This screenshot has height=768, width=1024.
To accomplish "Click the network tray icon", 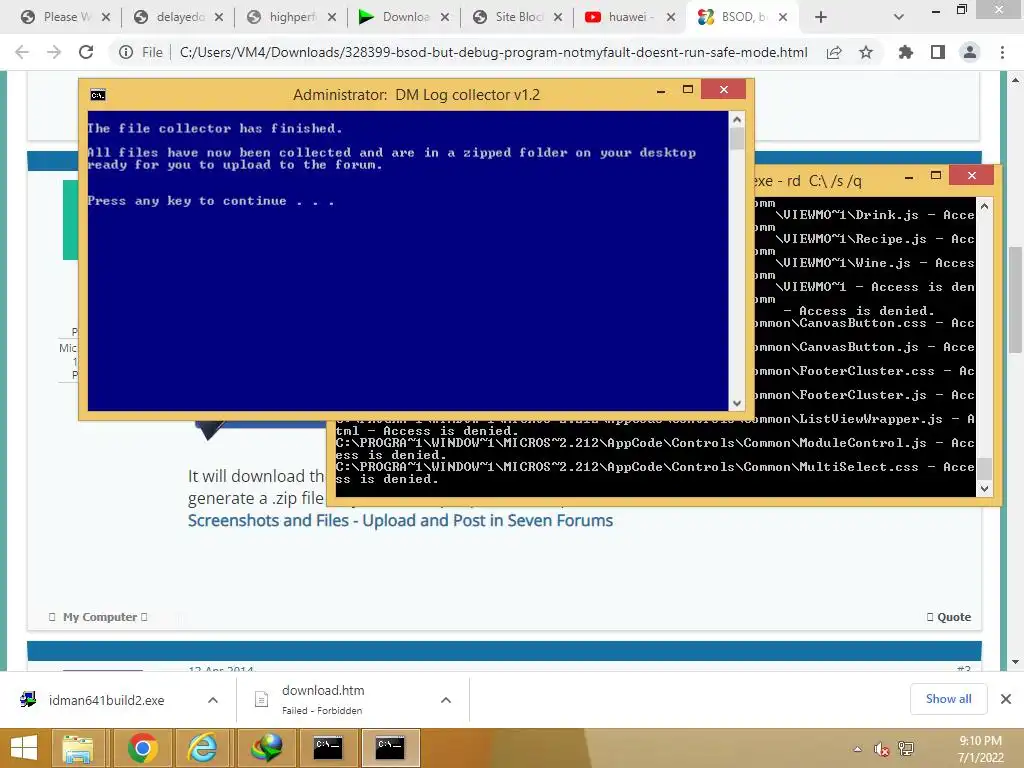I will tap(906, 749).
